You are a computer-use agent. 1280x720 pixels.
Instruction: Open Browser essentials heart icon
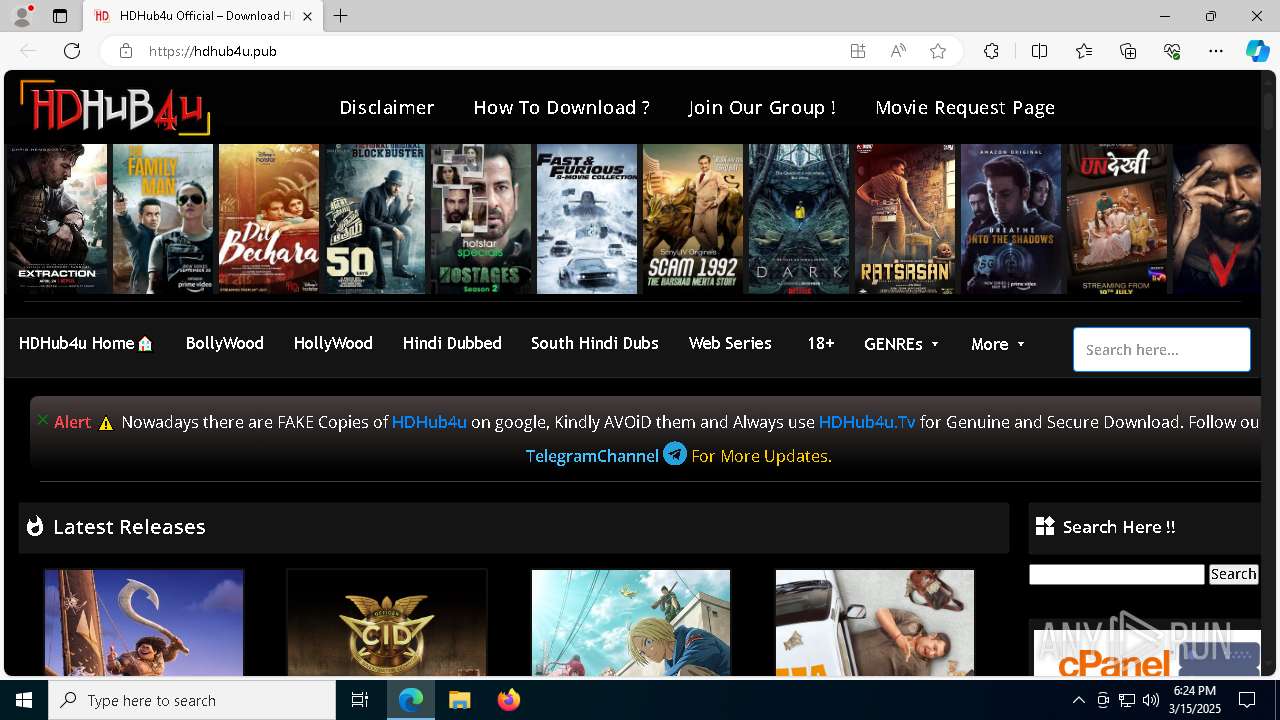pyautogui.click(x=1172, y=51)
